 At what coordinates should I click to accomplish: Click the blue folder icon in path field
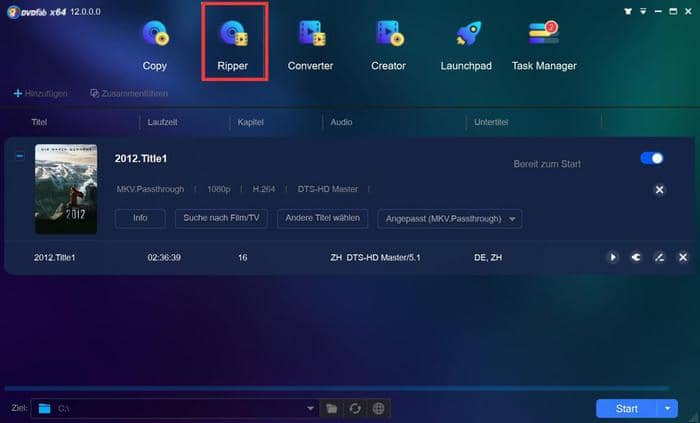click(44, 408)
